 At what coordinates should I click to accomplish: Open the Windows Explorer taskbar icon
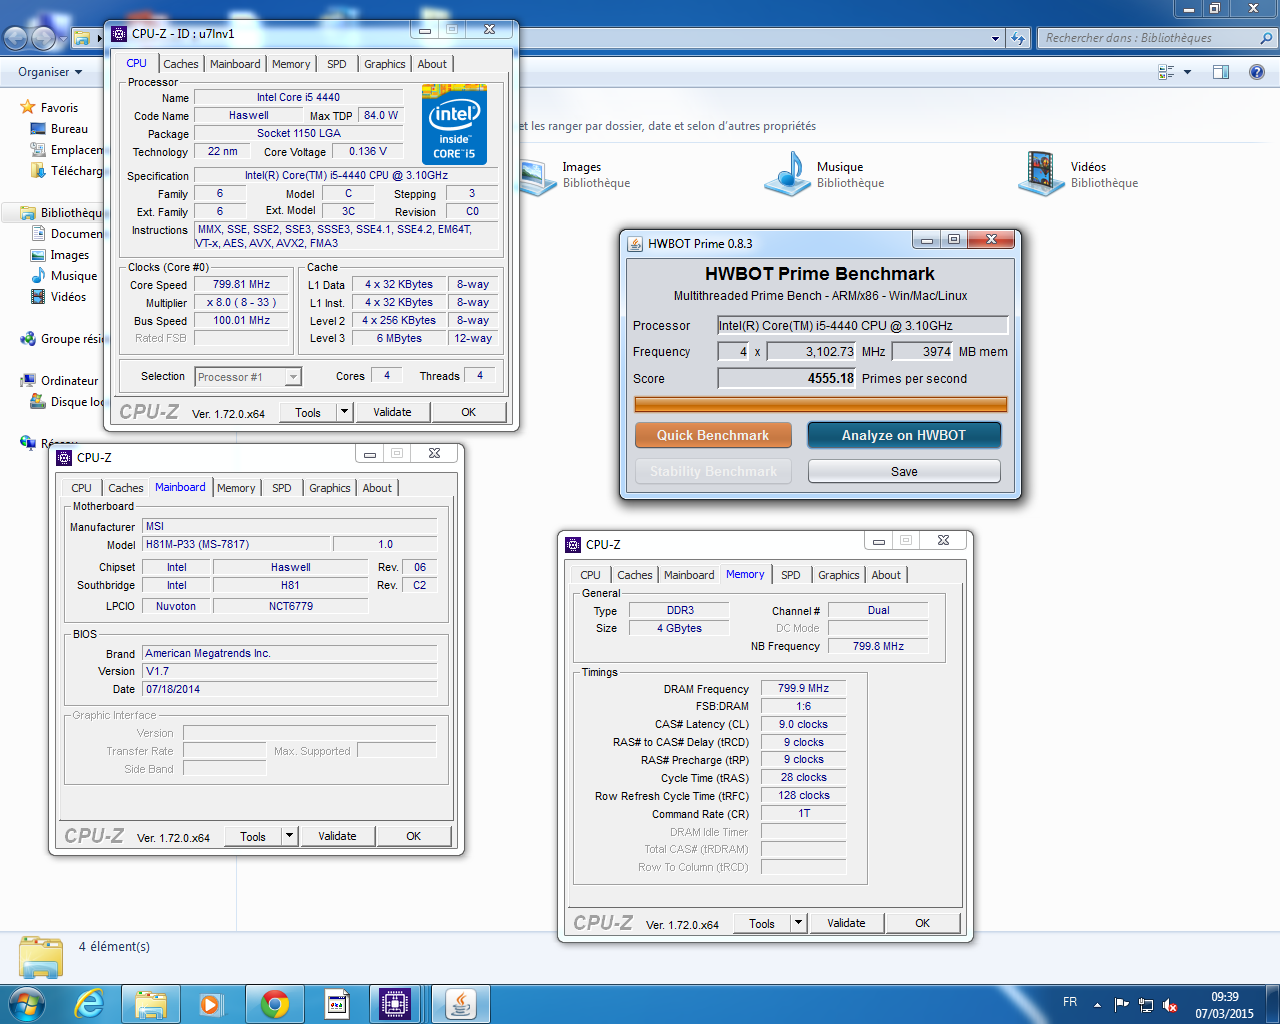coord(151,1003)
